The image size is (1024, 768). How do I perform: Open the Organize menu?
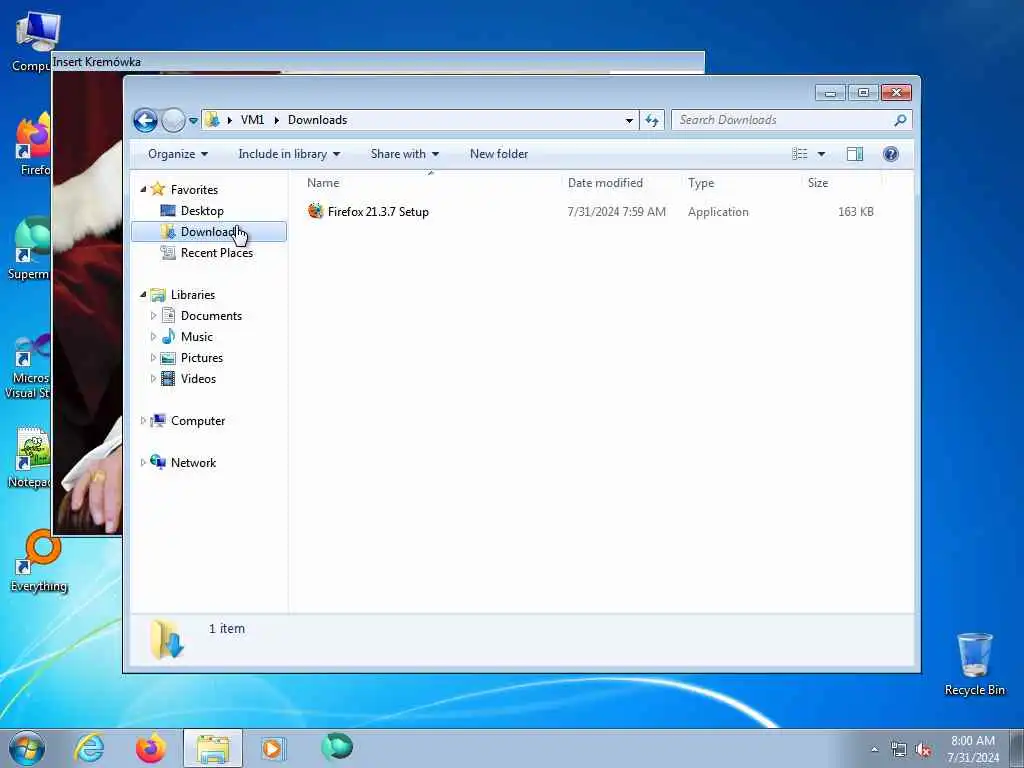click(x=178, y=154)
